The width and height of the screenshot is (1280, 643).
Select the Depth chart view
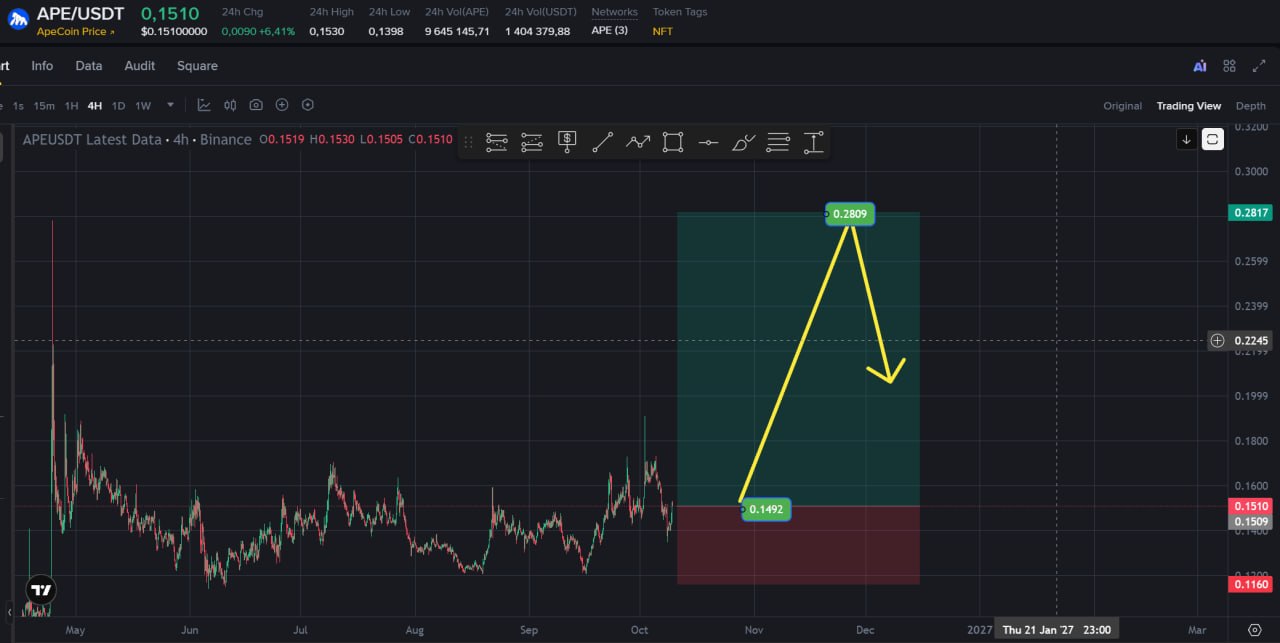click(x=1251, y=106)
